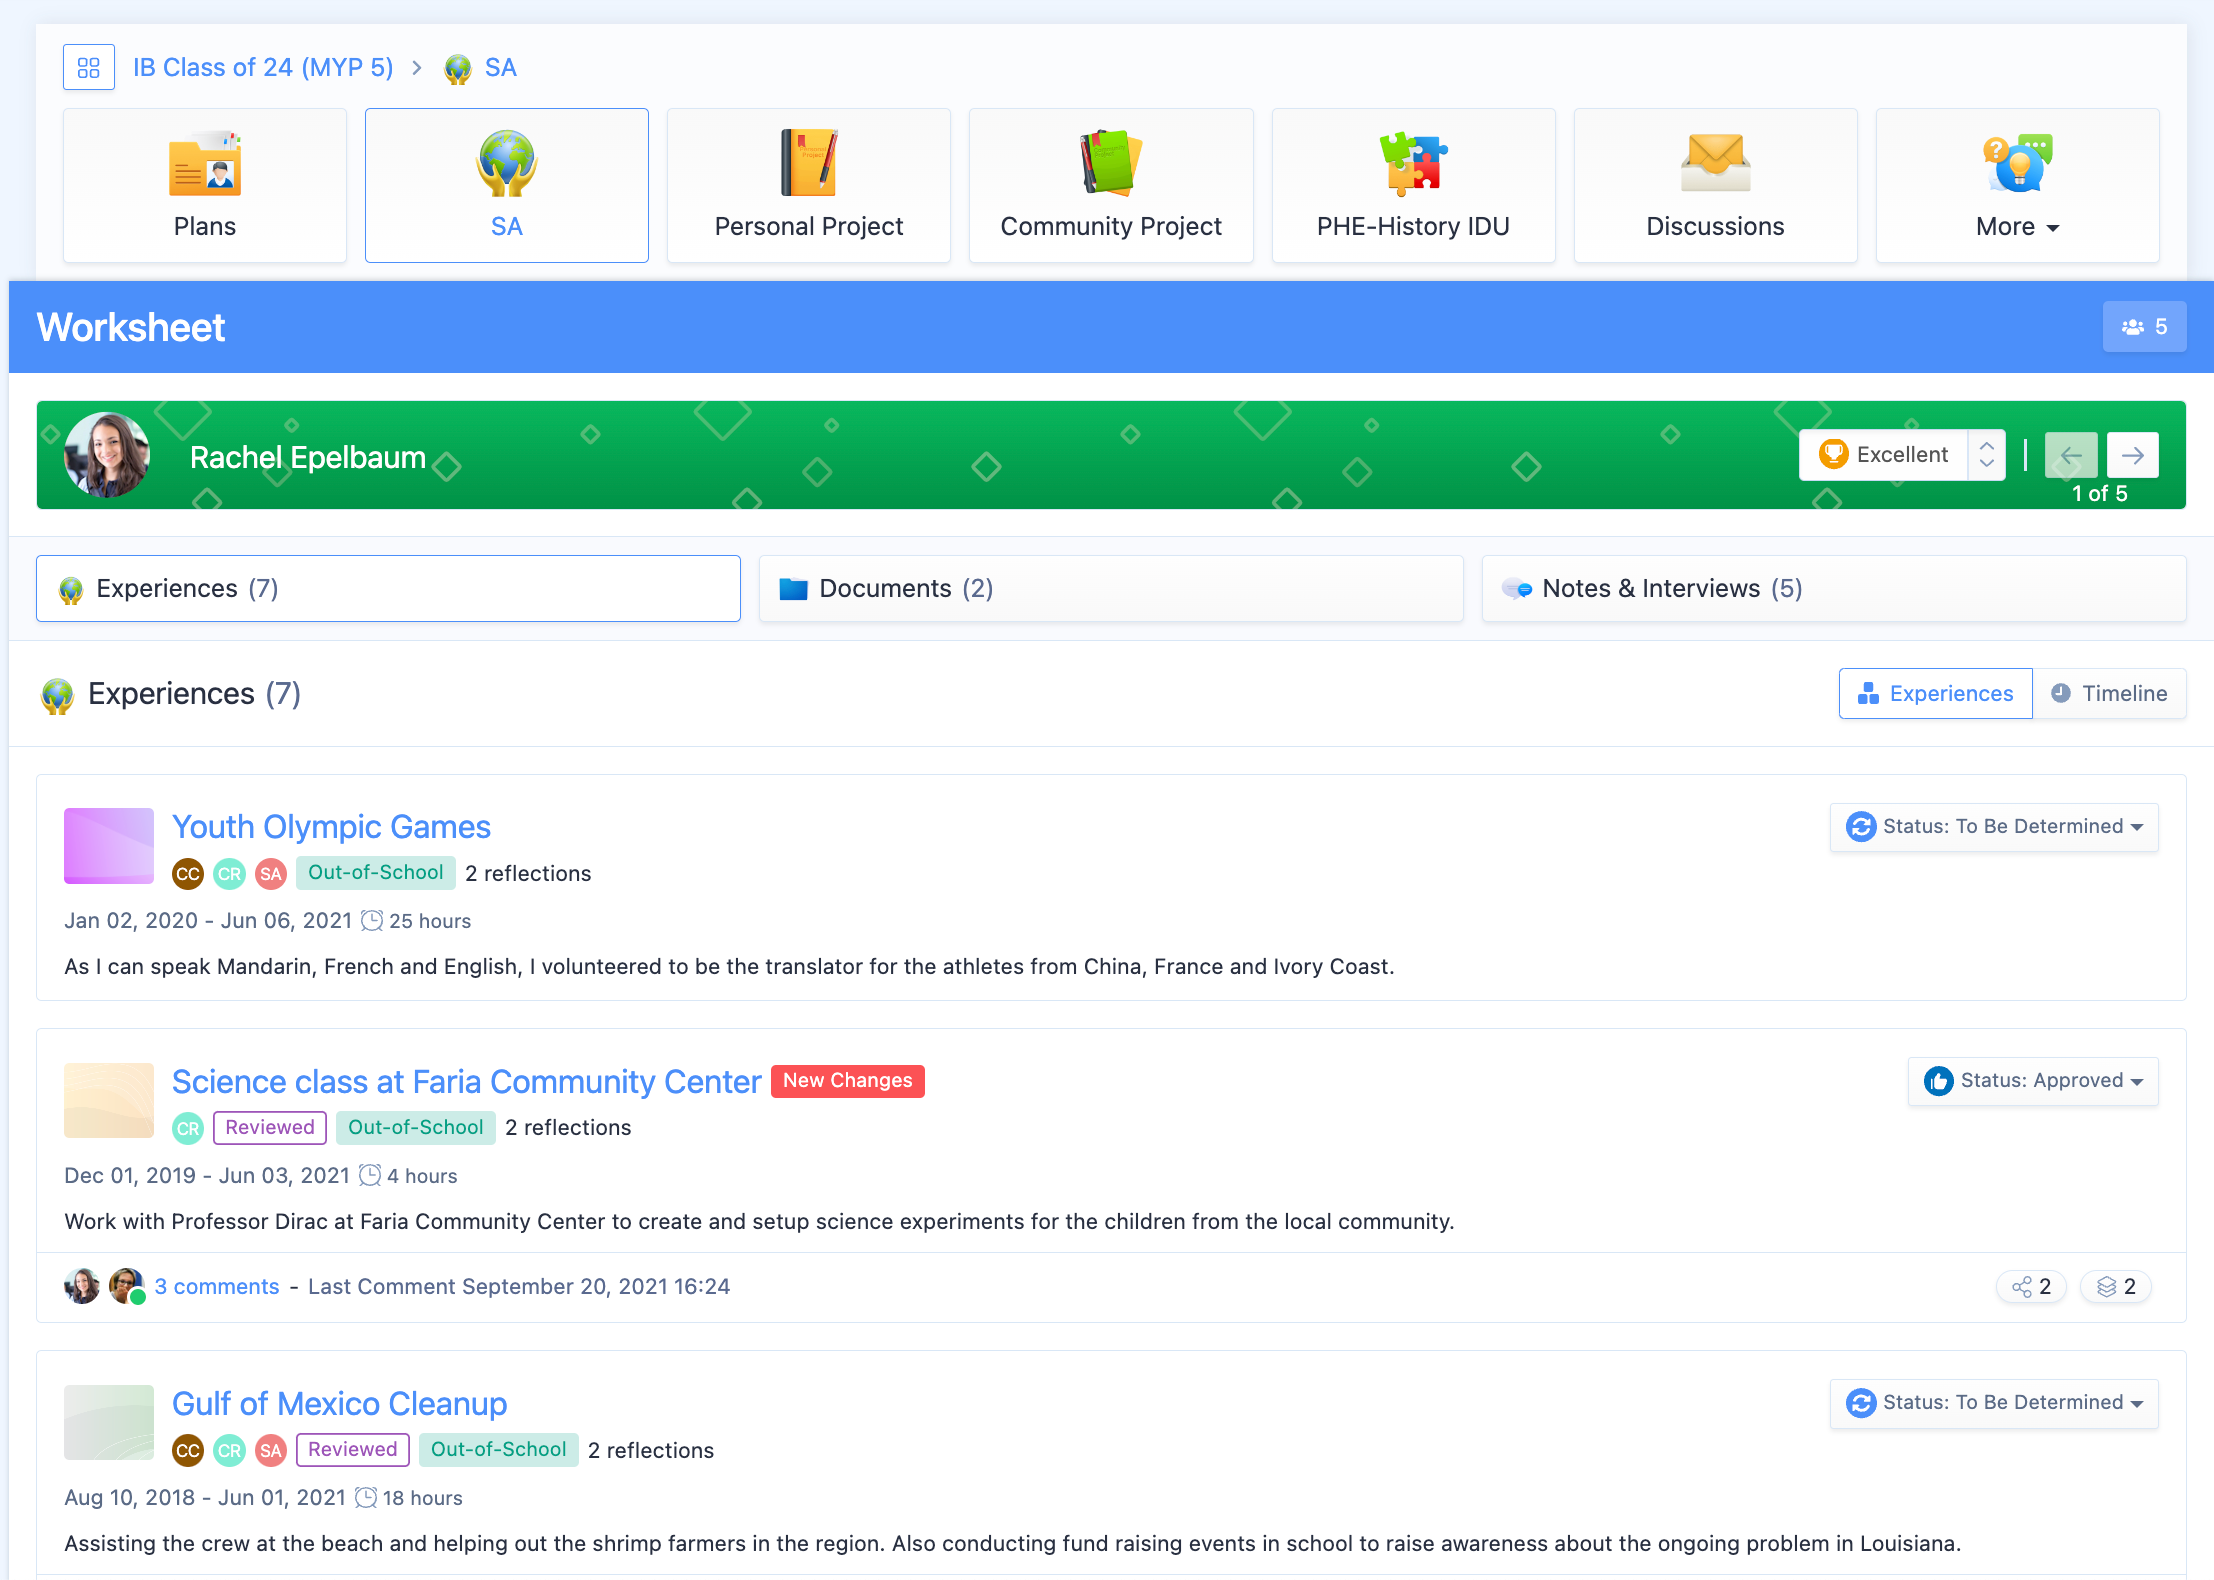The width and height of the screenshot is (2214, 1580).
Task: Open the 3 comments link
Action: pyautogui.click(x=216, y=1287)
